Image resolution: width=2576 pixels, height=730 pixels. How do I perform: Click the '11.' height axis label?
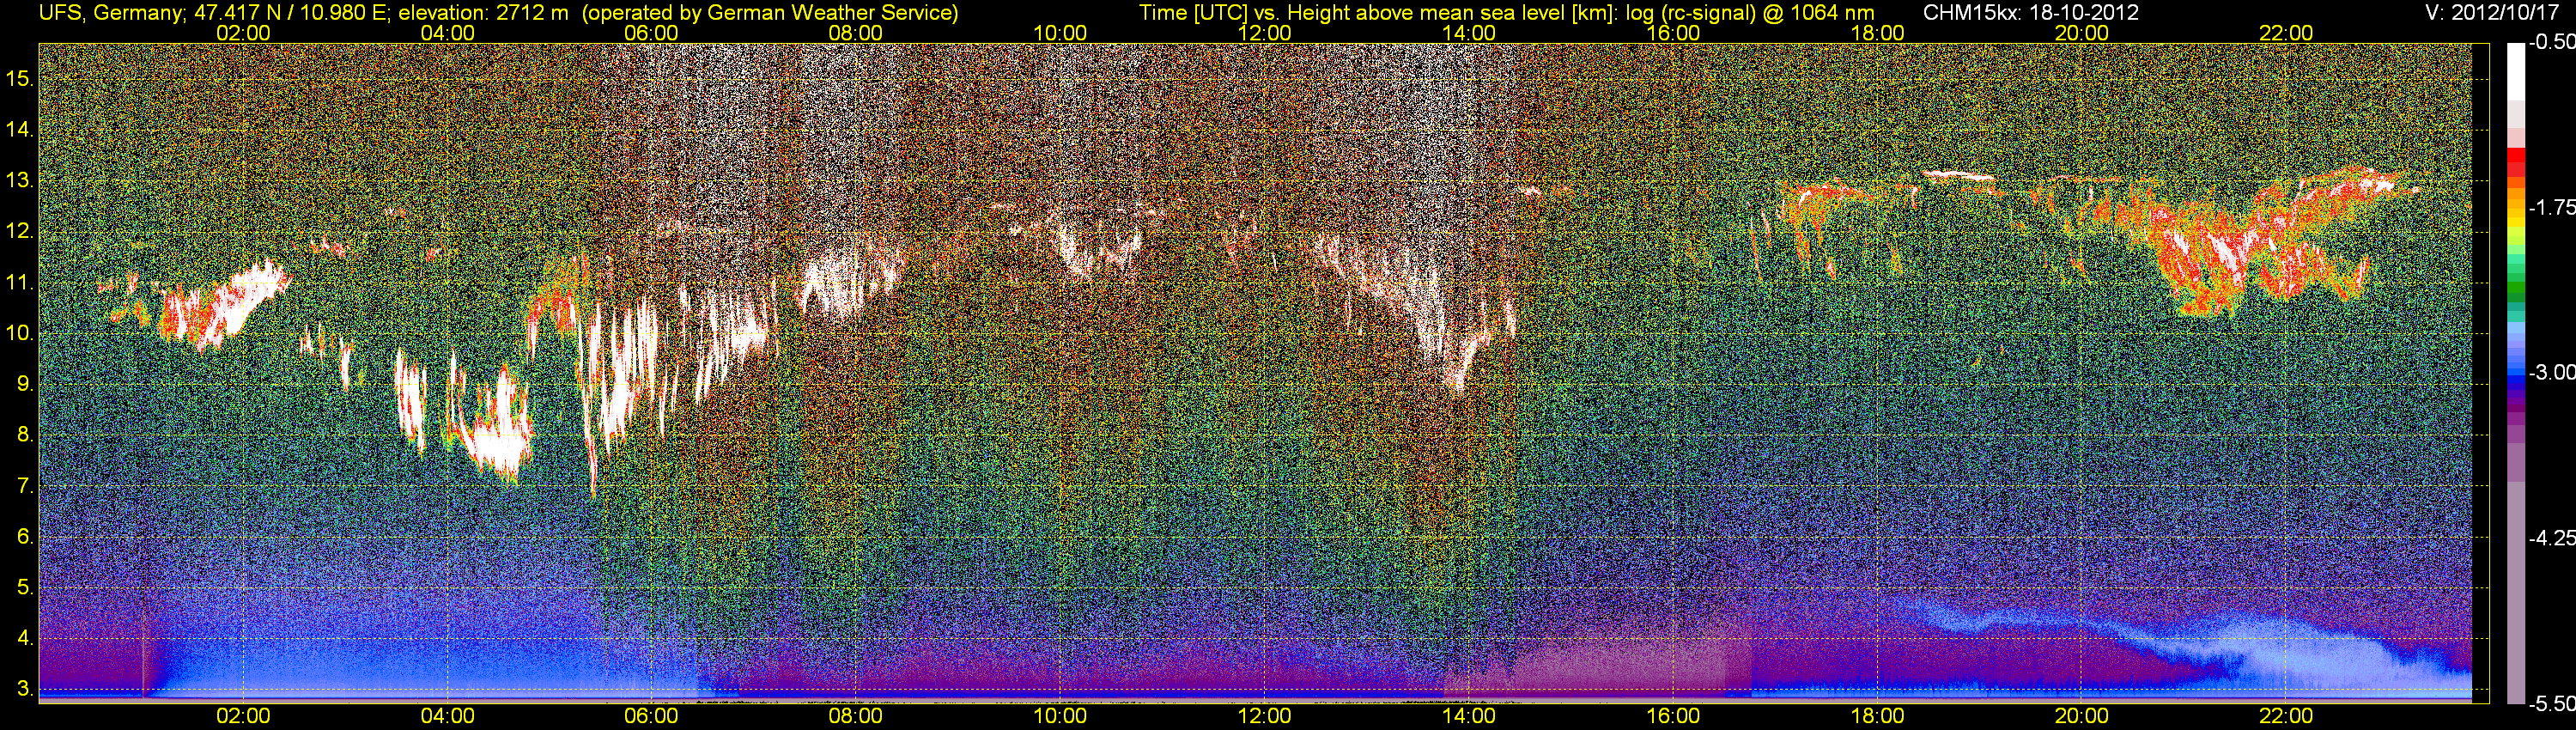(19, 283)
